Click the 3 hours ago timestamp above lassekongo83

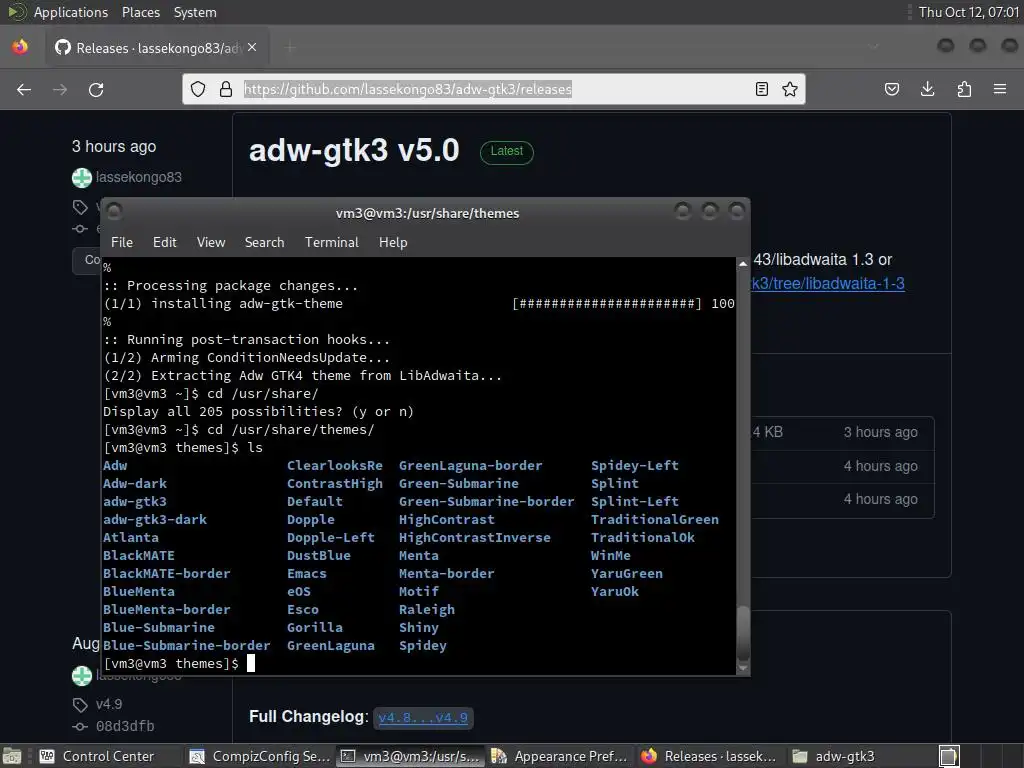click(x=114, y=146)
